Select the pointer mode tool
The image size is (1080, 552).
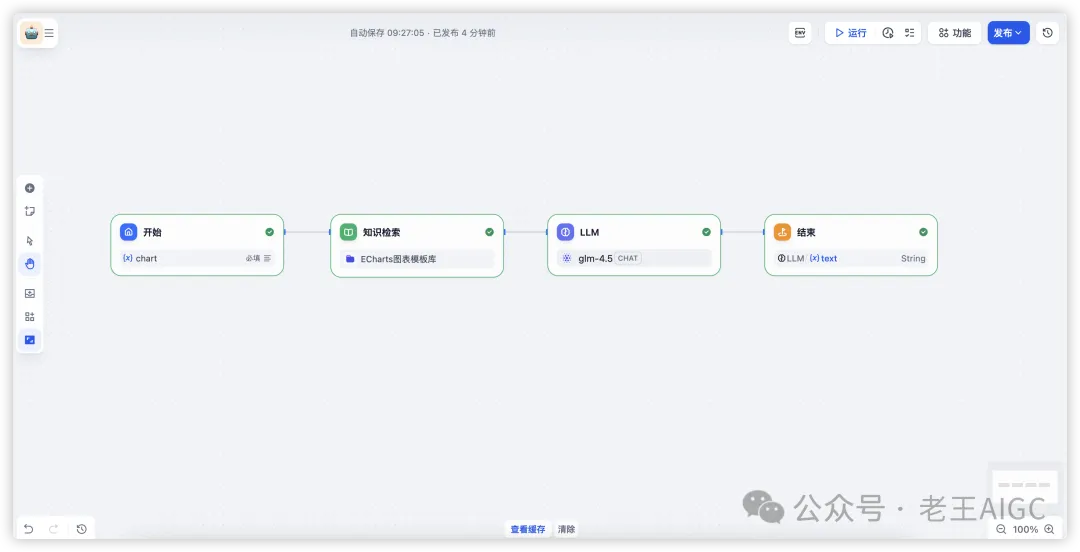click(x=30, y=241)
